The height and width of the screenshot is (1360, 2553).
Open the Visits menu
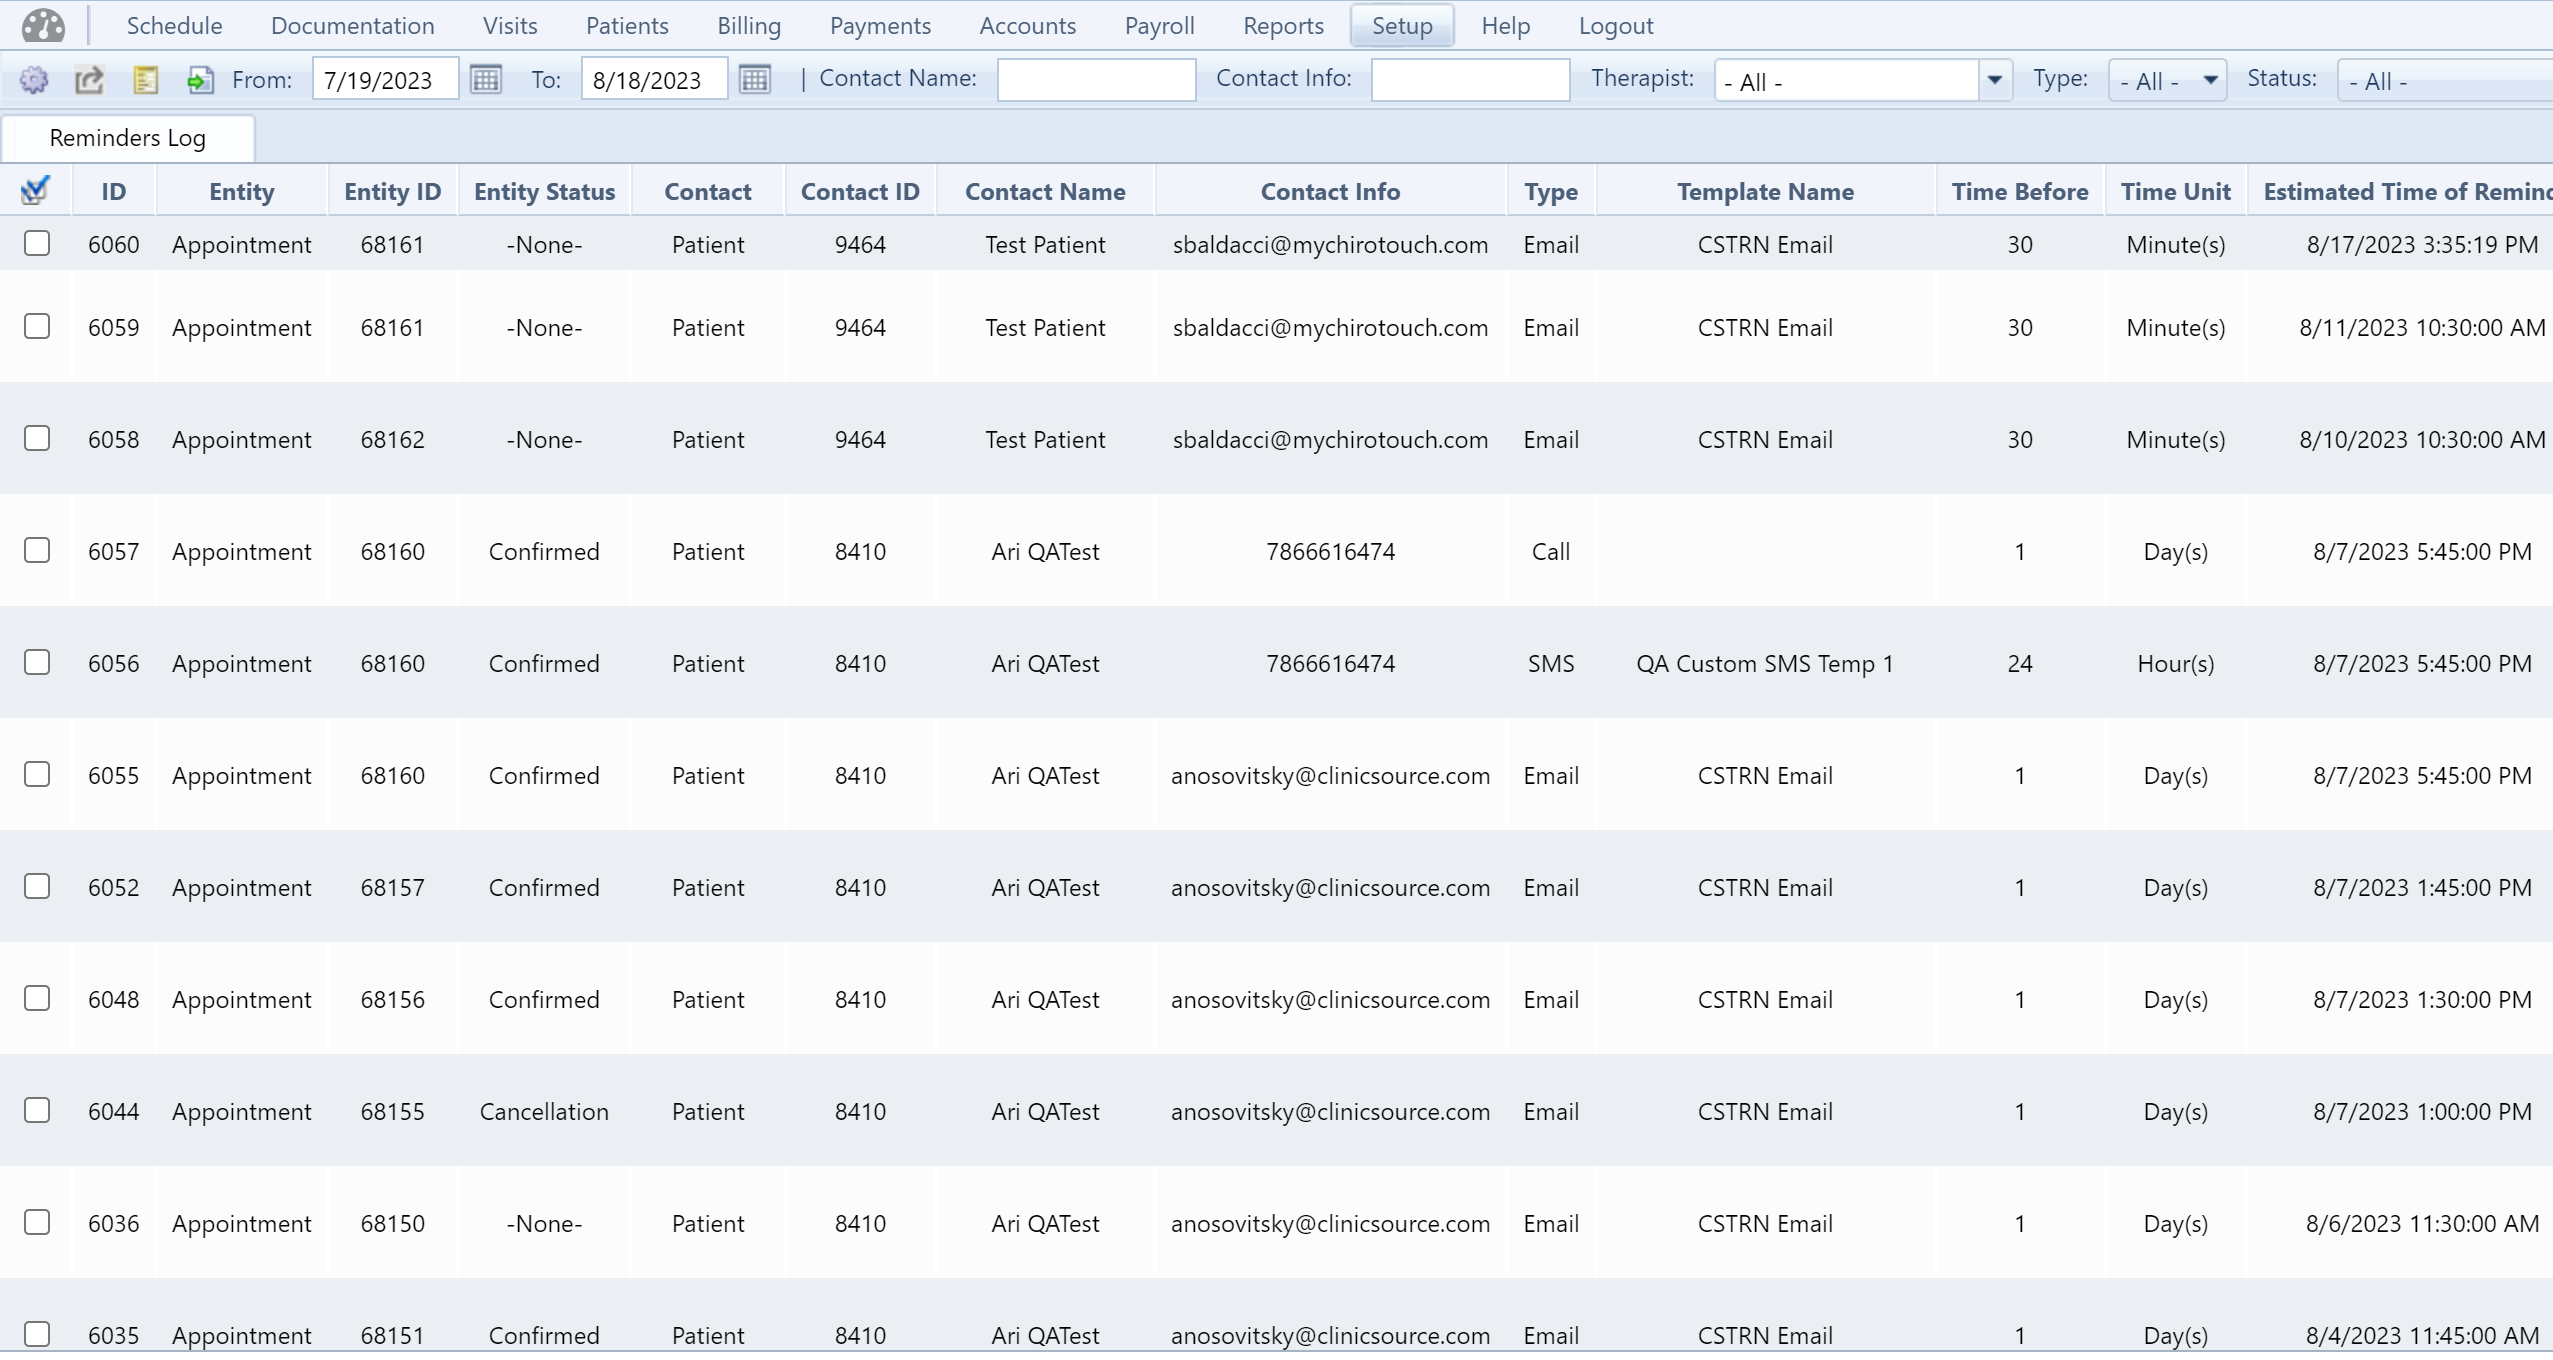(x=510, y=26)
